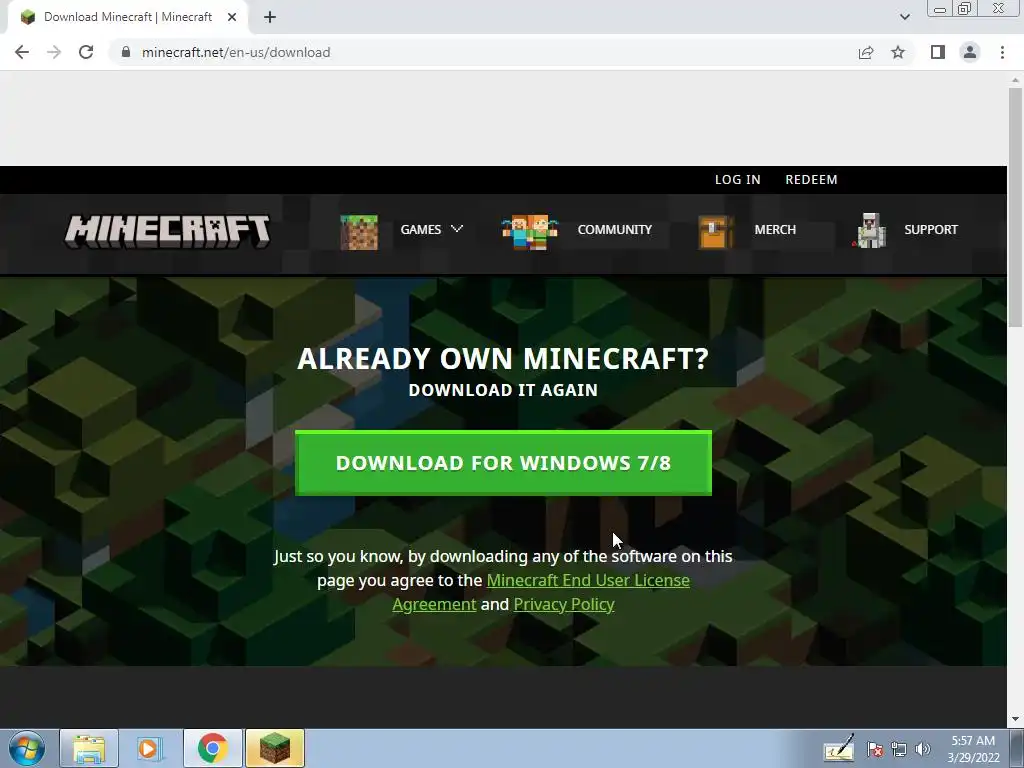Select the Download Minecraft tab

127,17
